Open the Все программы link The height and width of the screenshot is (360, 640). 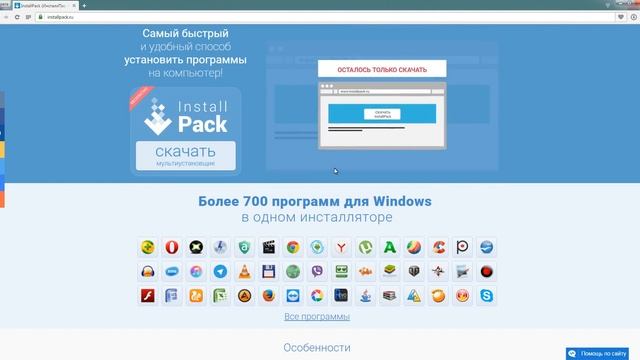tap(317, 316)
